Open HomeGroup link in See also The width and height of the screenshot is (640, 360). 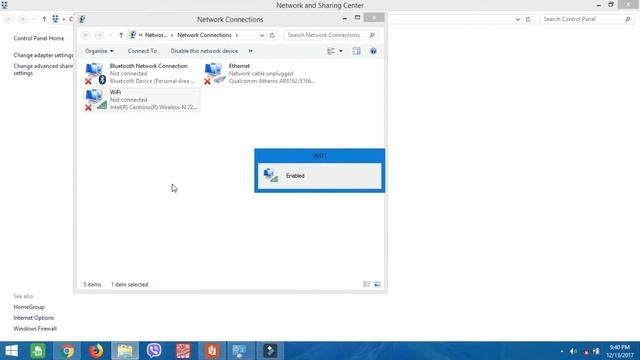[x=29, y=307]
